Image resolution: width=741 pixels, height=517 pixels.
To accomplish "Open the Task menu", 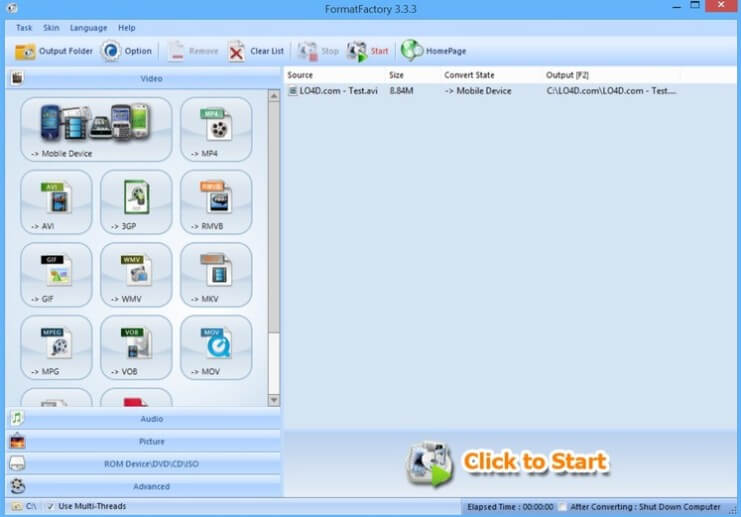I will (24, 27).
